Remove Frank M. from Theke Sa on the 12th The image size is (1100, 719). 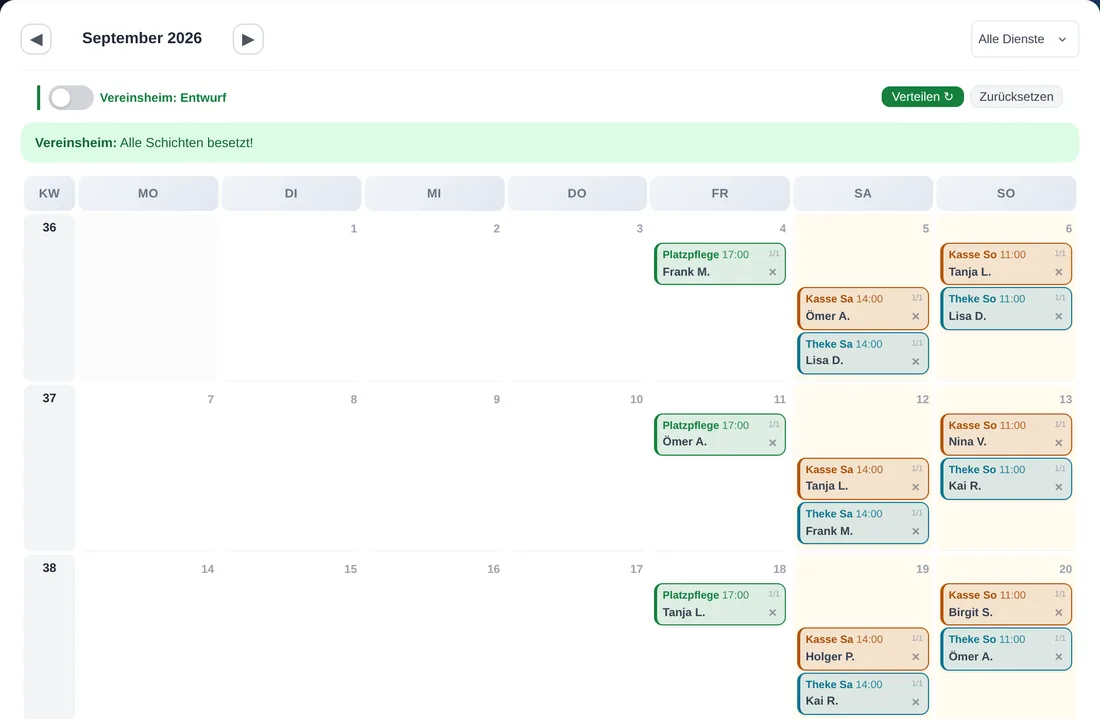[915, 532]
